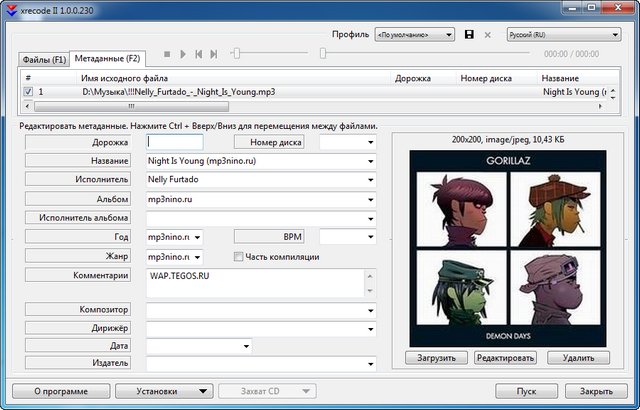Click the next track icon
The image size is (640, 410).
pos(215,54)
